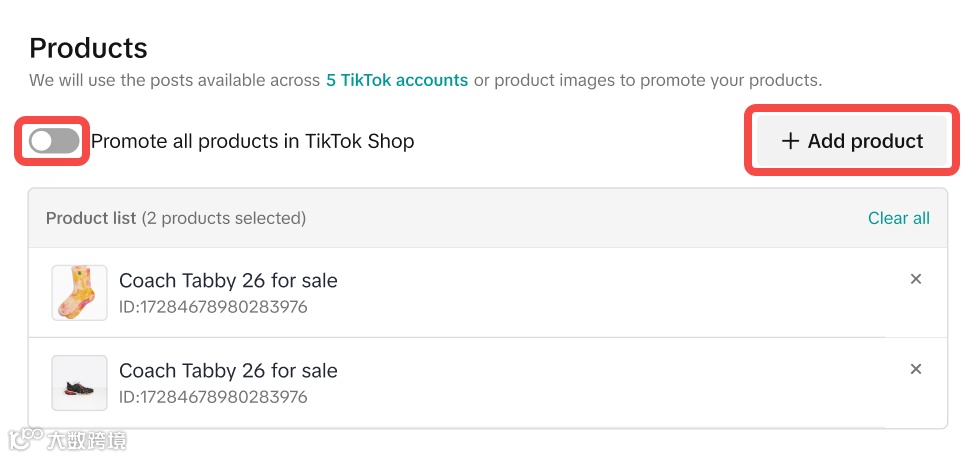Select Coach Tabby title beside sneaker image
Image resolution: width=970 pixels, height=458 pixels.
point(228,370)
